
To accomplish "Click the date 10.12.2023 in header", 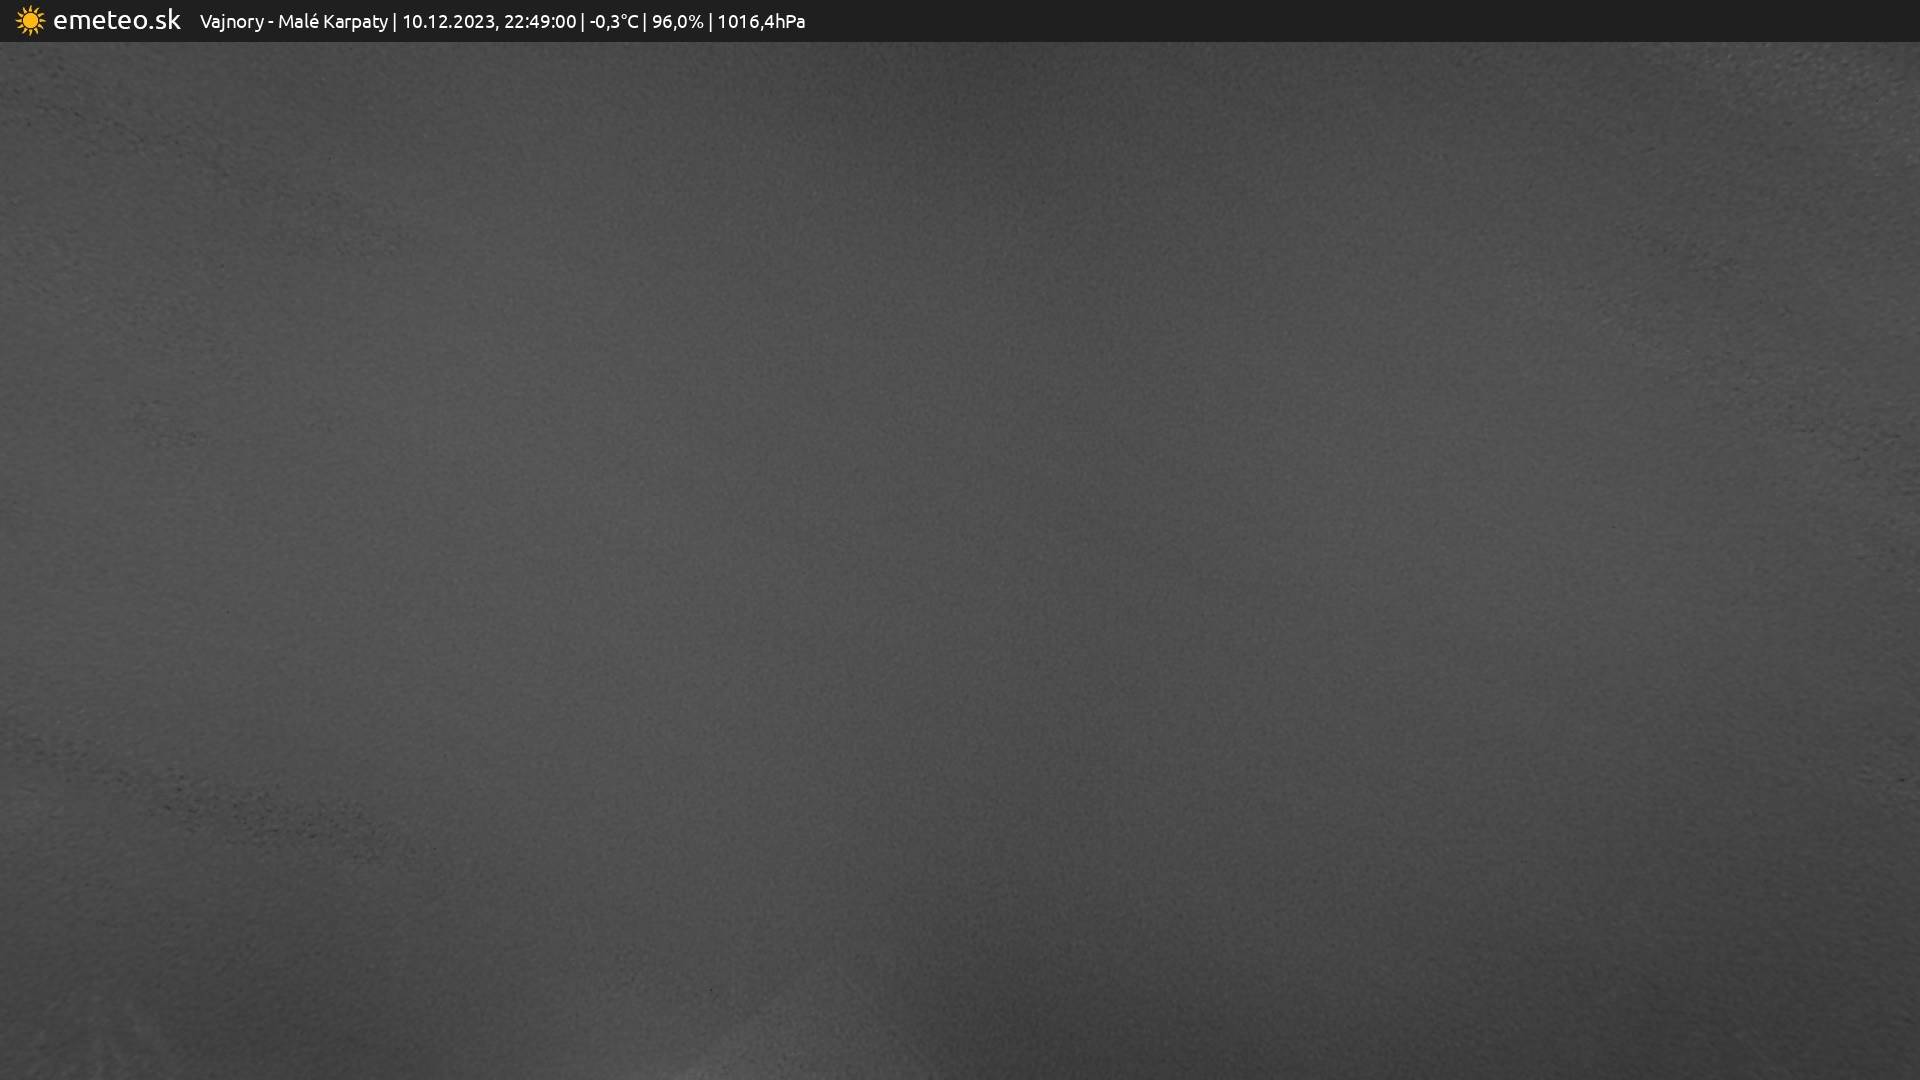I will pyautogui.click(x=448, y=22).
